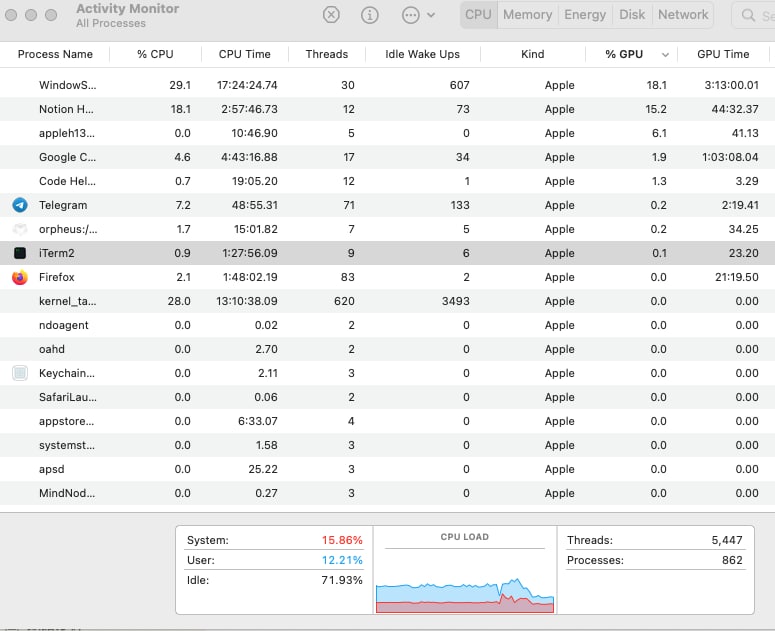Select the oahd process row

pyautogui.click(x=388, y=349)
